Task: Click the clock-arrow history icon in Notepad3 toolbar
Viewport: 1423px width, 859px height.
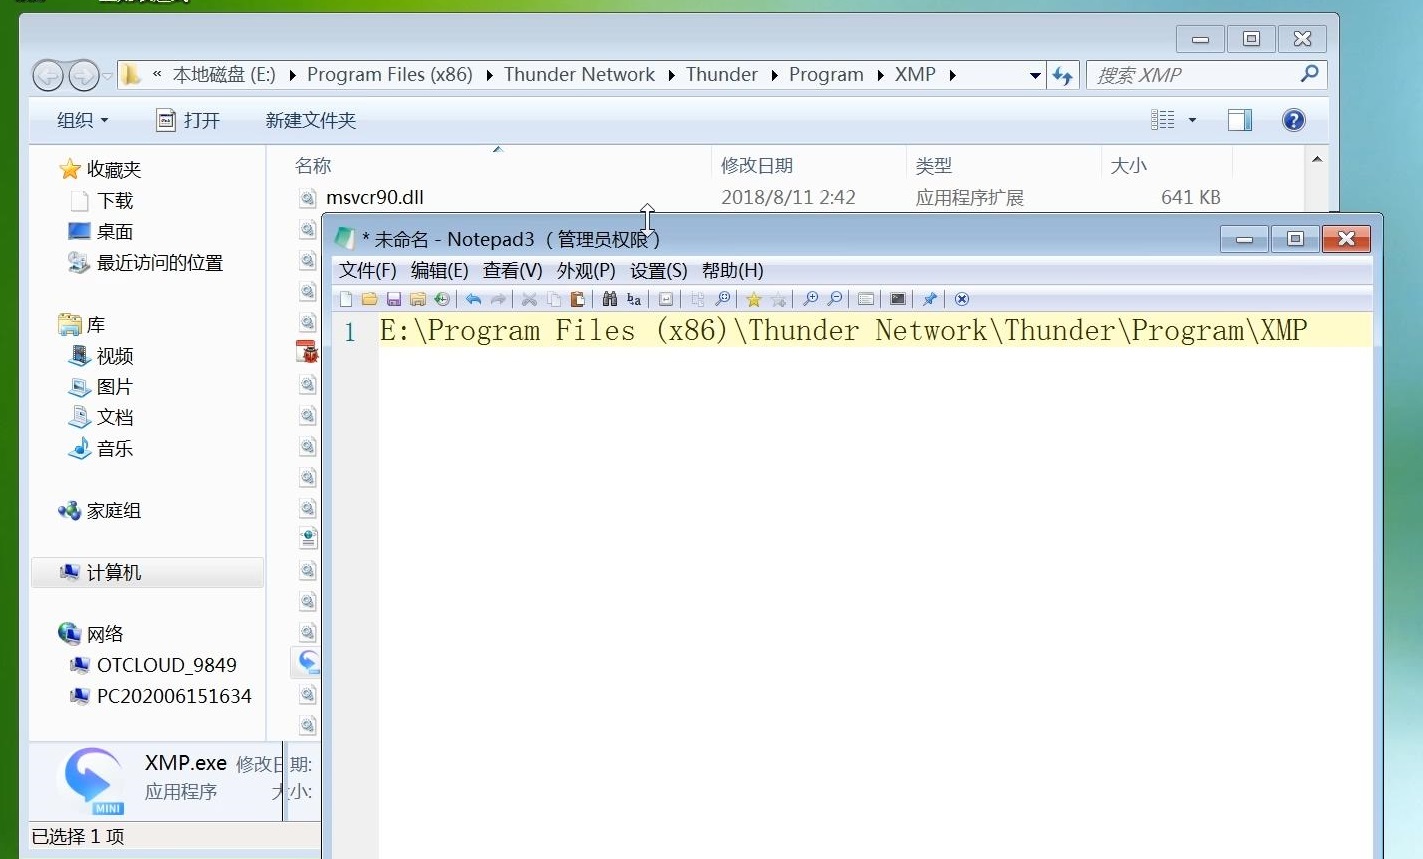Action: pyautogui.click(x=442, y=299)
